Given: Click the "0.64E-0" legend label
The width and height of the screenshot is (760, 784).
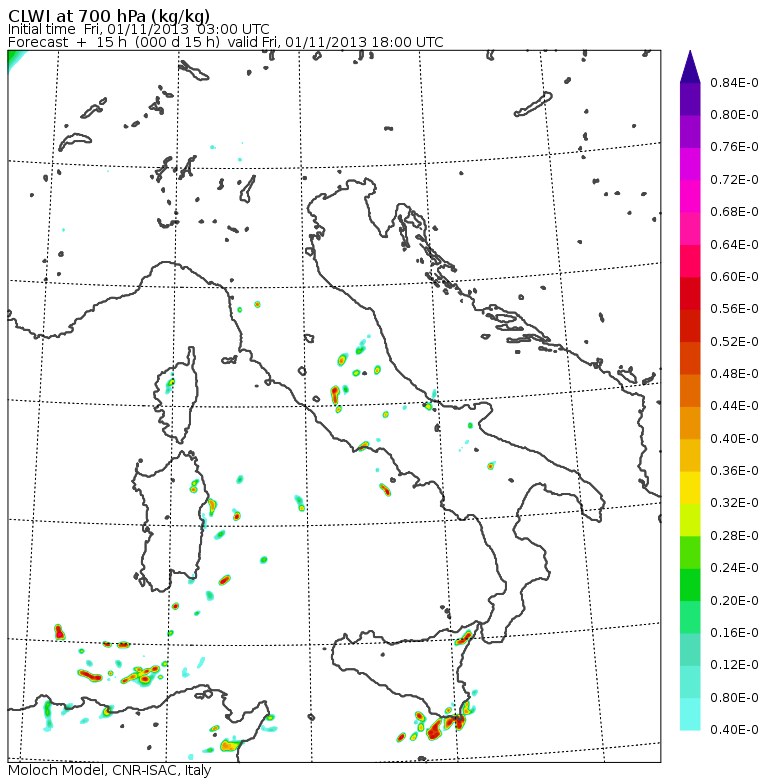Looking at the screenshot, I should click(734, 244).
